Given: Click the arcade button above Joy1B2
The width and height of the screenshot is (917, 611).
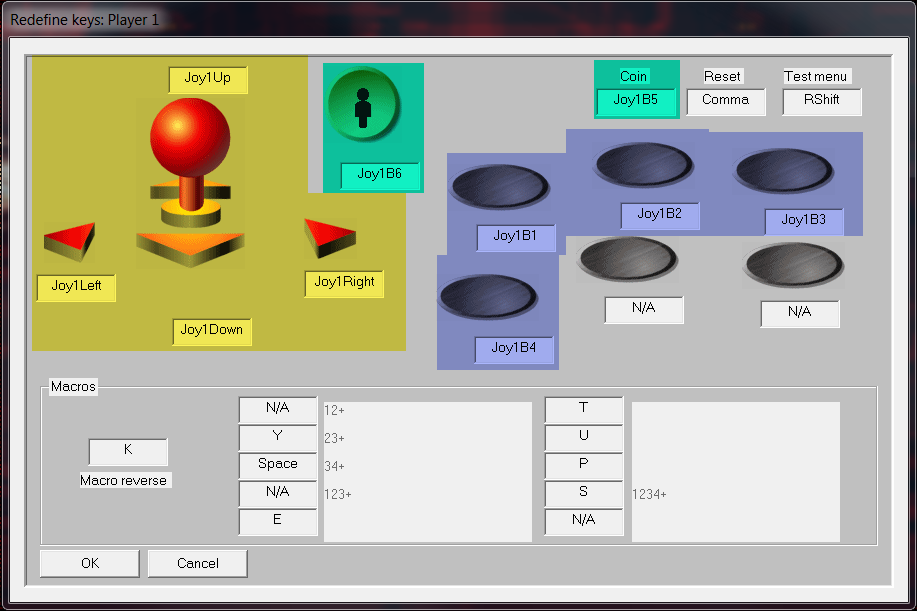Looking at the screenshot, I should tap(643, 164).
